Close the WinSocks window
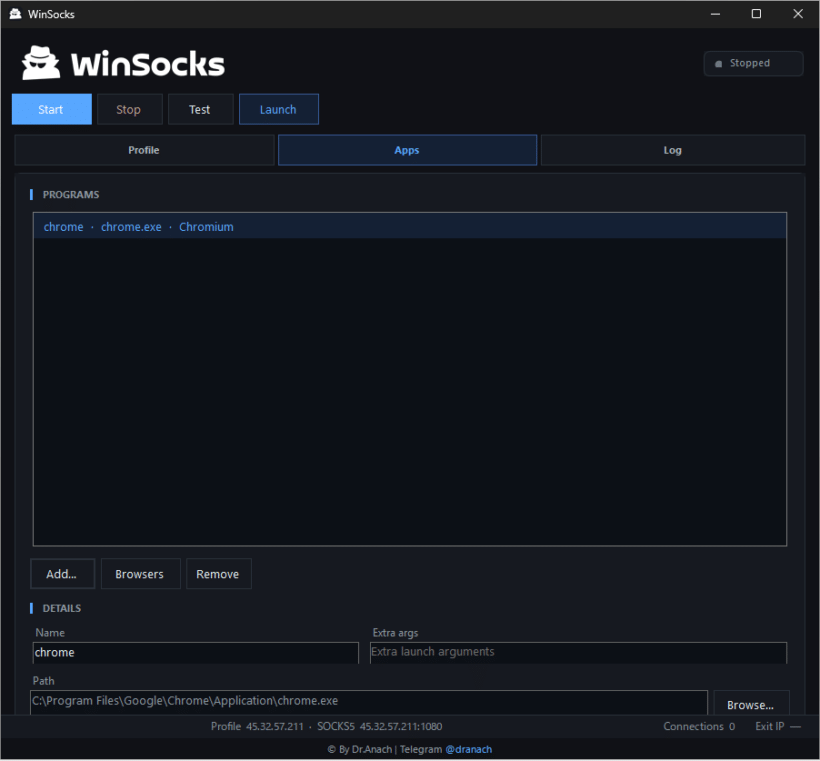This screenshot has width=820, height=761. (798, 14)
